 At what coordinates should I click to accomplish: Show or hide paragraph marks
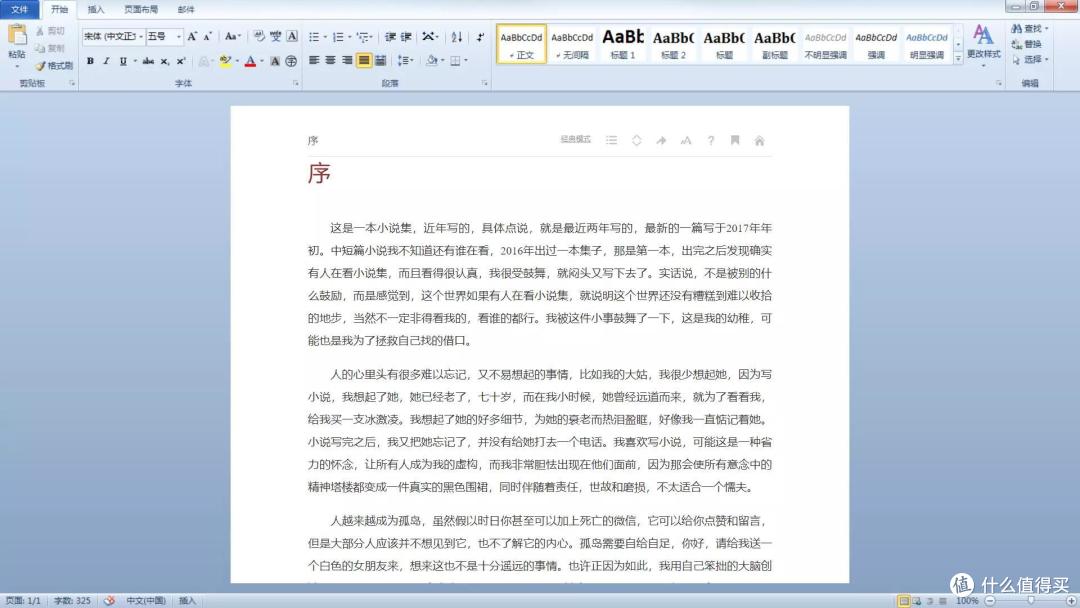[x=480, y=36]
